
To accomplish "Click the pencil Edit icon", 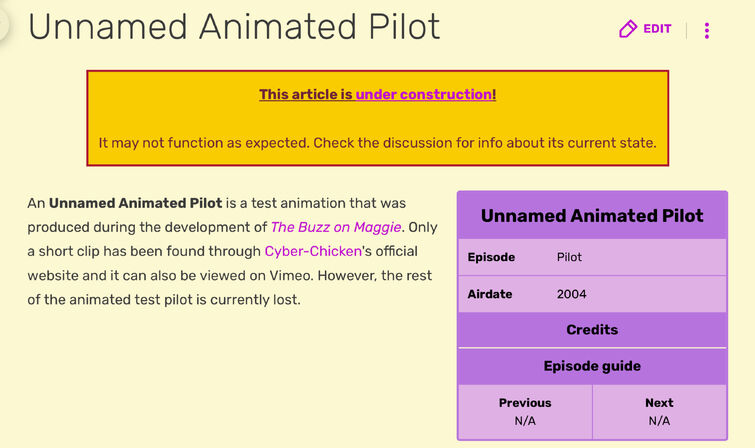I will (x=628, y=29).
